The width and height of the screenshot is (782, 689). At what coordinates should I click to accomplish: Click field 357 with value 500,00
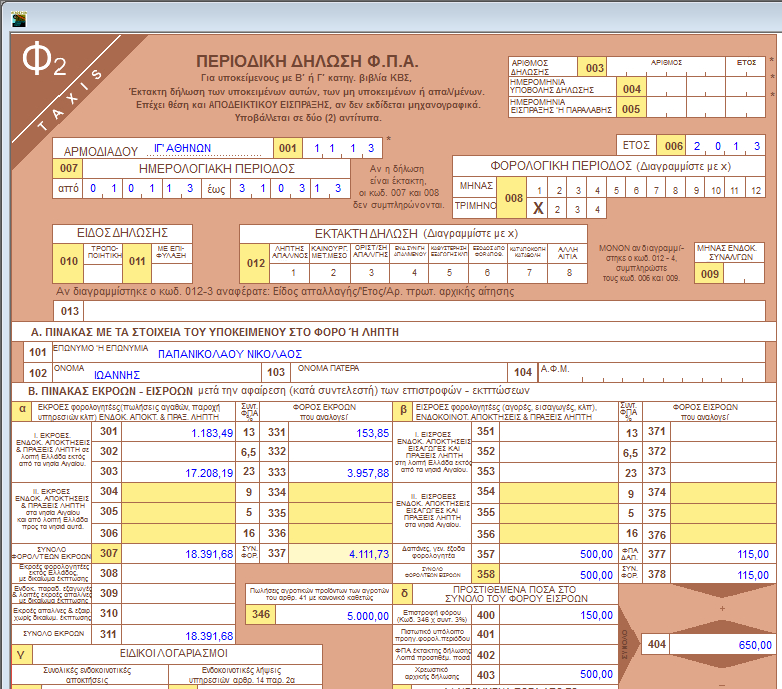tap(559, 554)
